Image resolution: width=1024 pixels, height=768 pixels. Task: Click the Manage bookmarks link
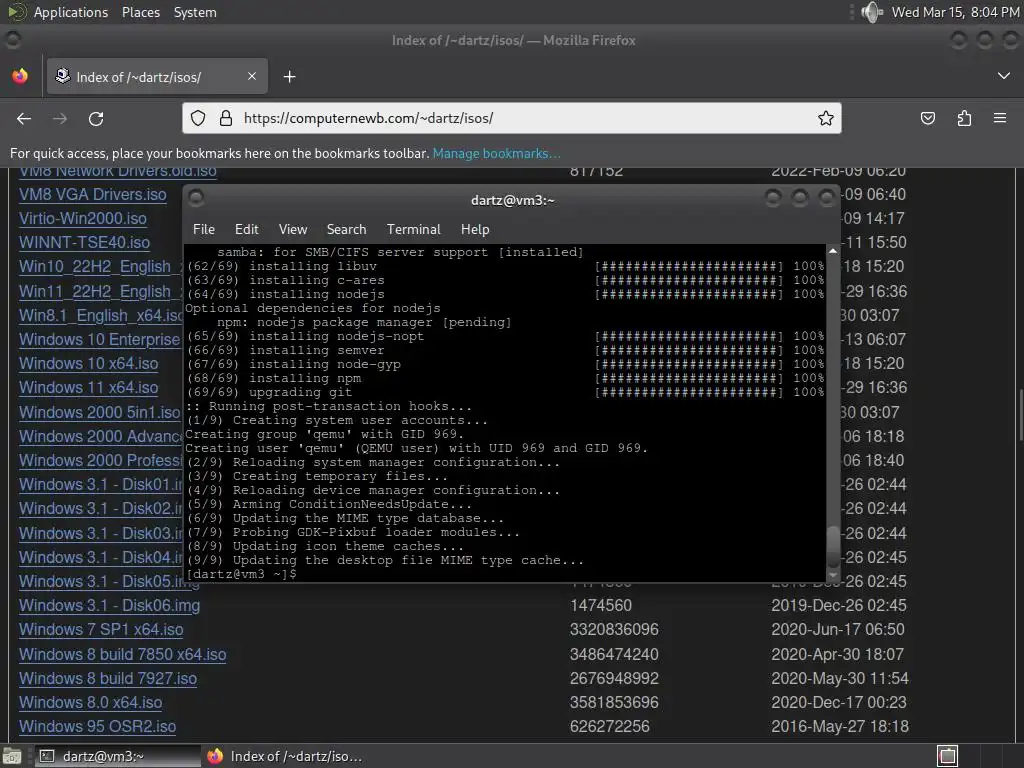tap(496, 153)
